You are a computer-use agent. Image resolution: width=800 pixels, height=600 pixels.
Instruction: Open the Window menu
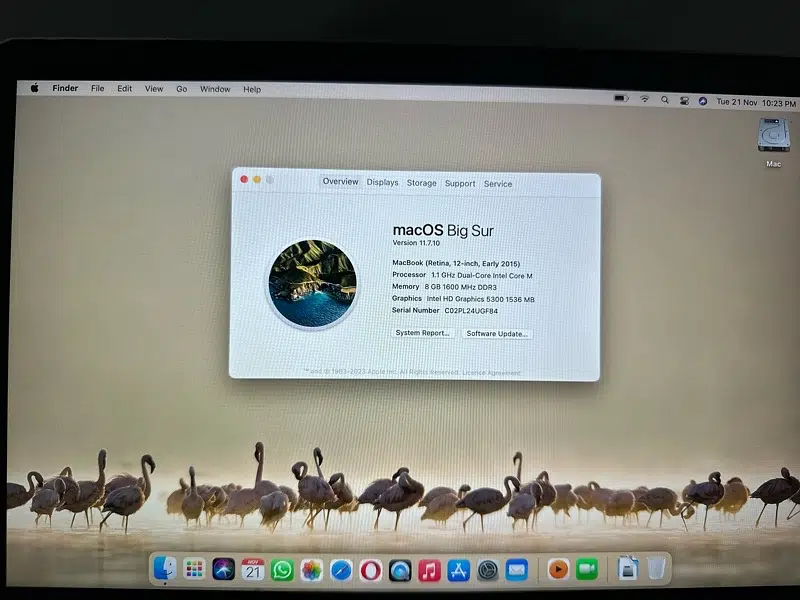coord(215,89)
